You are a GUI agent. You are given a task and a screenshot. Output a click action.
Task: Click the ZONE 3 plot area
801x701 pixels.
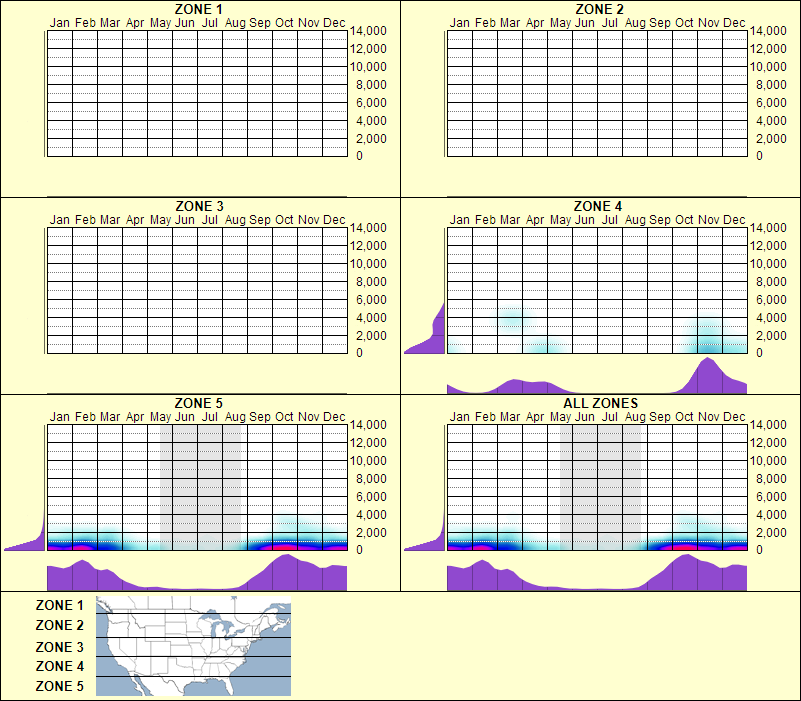tap(195, 290)
